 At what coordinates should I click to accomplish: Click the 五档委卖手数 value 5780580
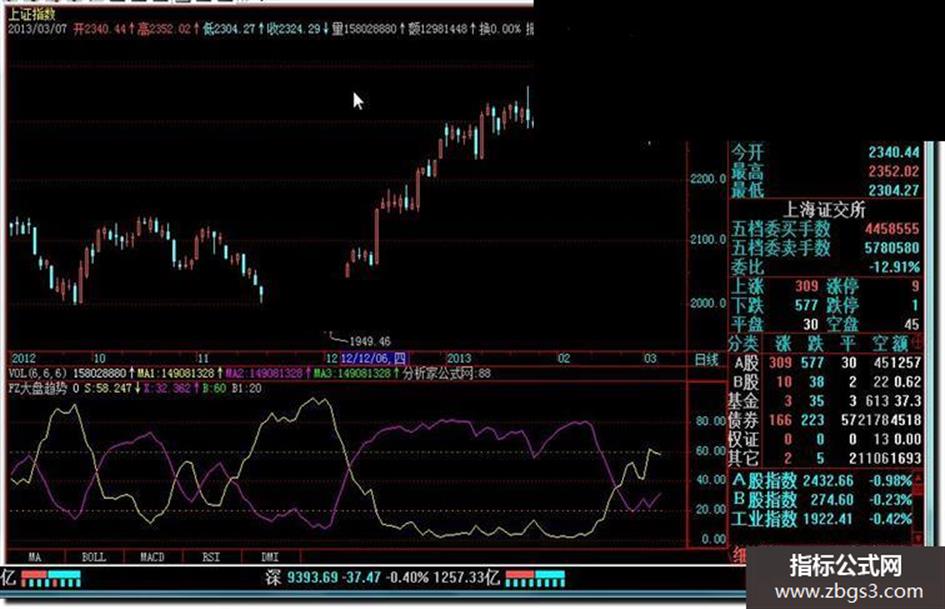pyautogui.click(x=892, y=248)
